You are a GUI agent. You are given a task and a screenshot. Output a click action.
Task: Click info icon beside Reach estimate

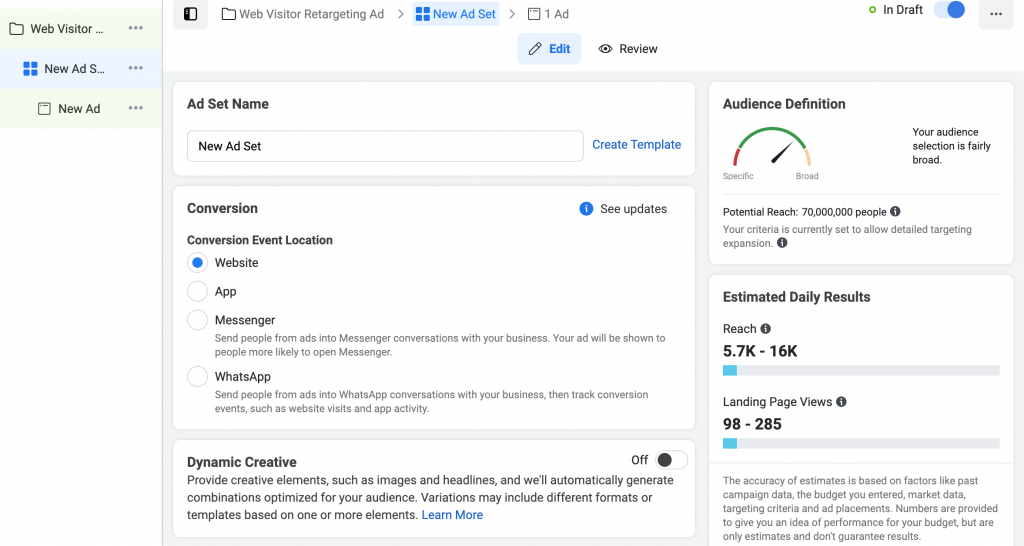tap(766, 329)
